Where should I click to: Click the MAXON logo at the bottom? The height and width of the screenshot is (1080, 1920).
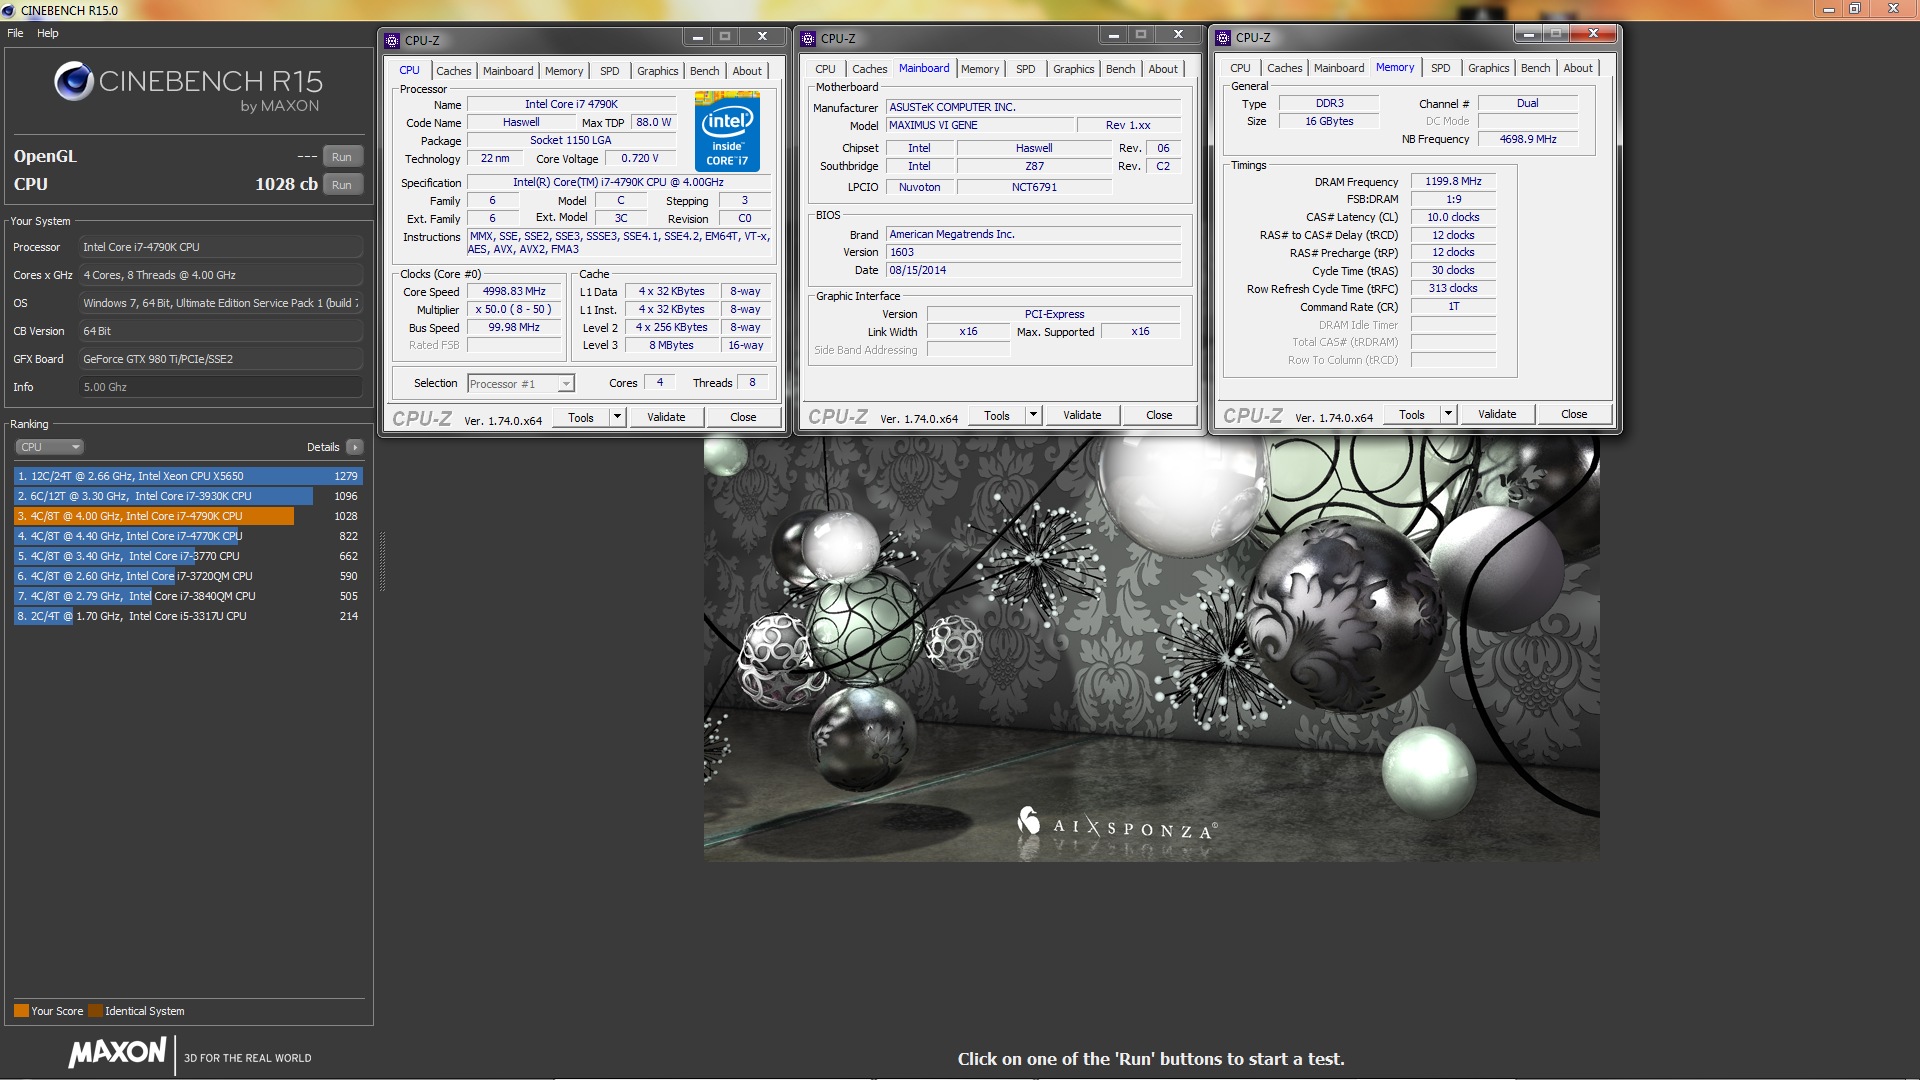point(117,1052)
